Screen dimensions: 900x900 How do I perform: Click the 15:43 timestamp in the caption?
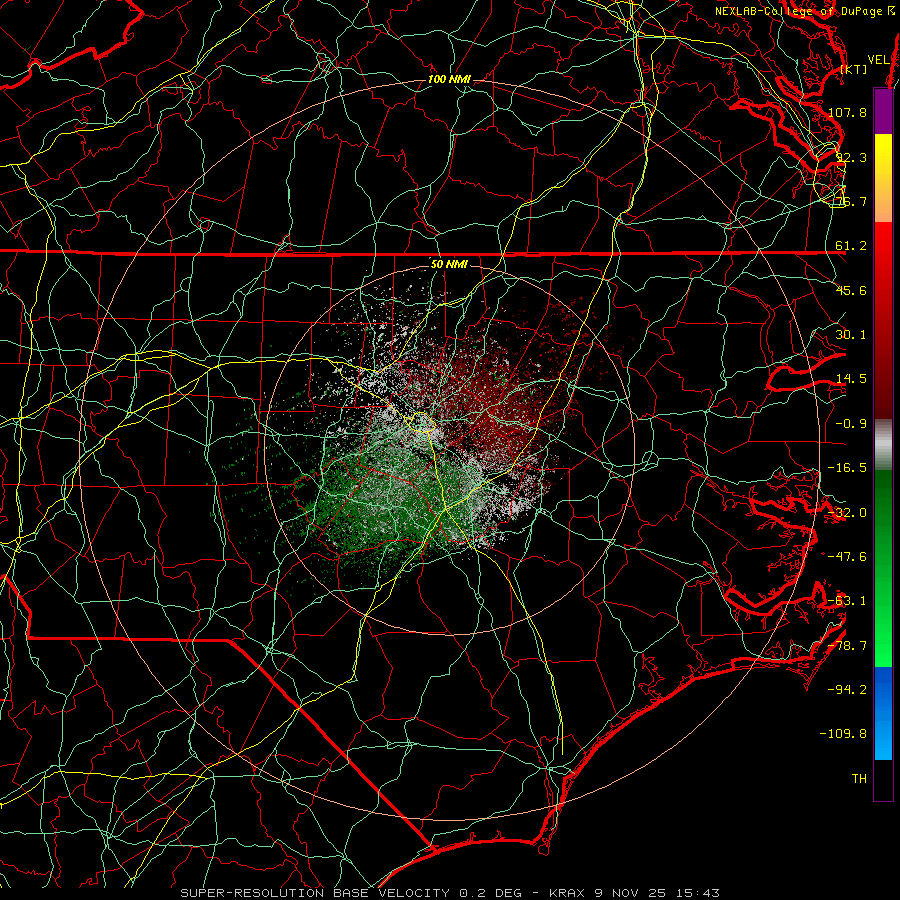(x=696, y=893)
